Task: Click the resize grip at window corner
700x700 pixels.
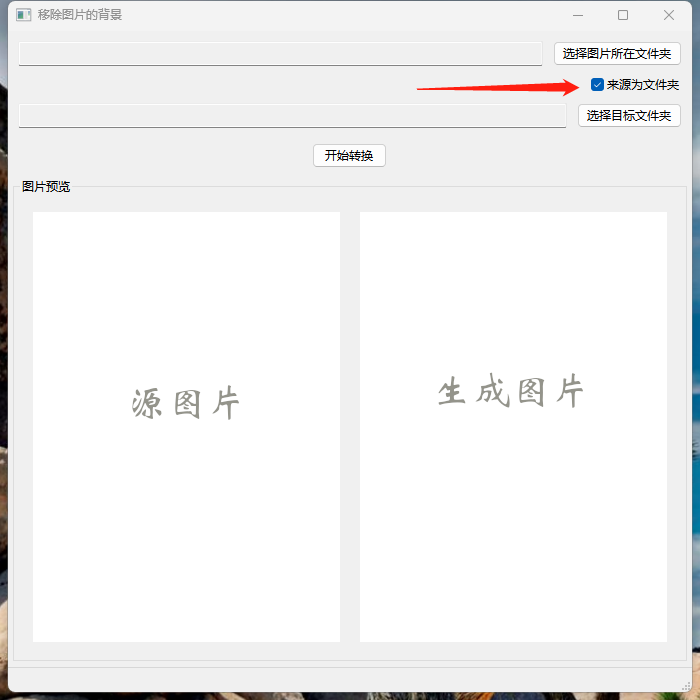Action: coord(686,687)
